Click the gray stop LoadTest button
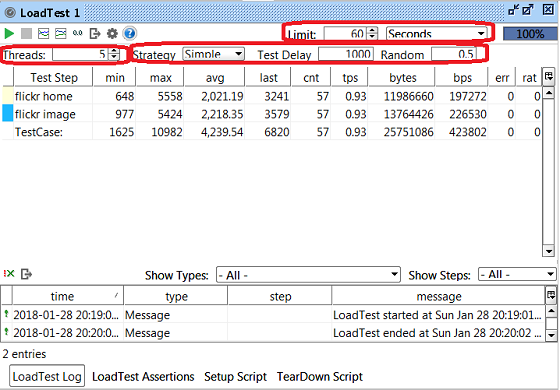This screenshot has height=390, width=560. [x=26, y=34]
